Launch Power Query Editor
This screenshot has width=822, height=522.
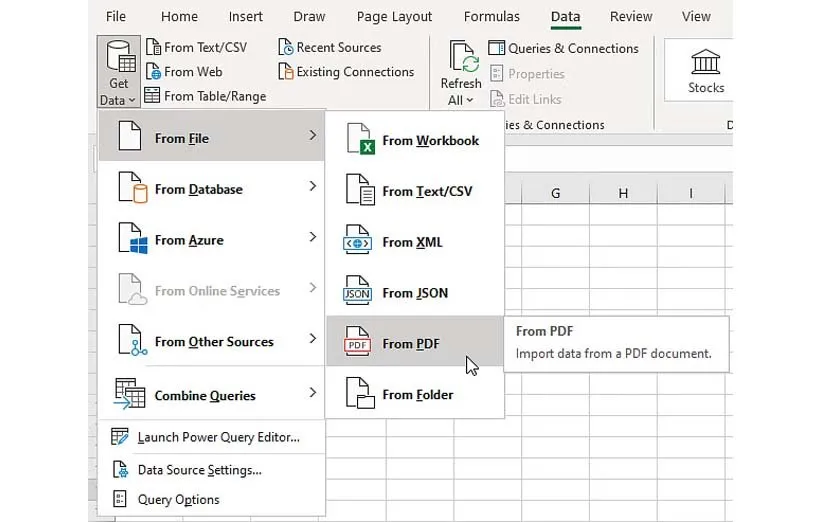218,437
